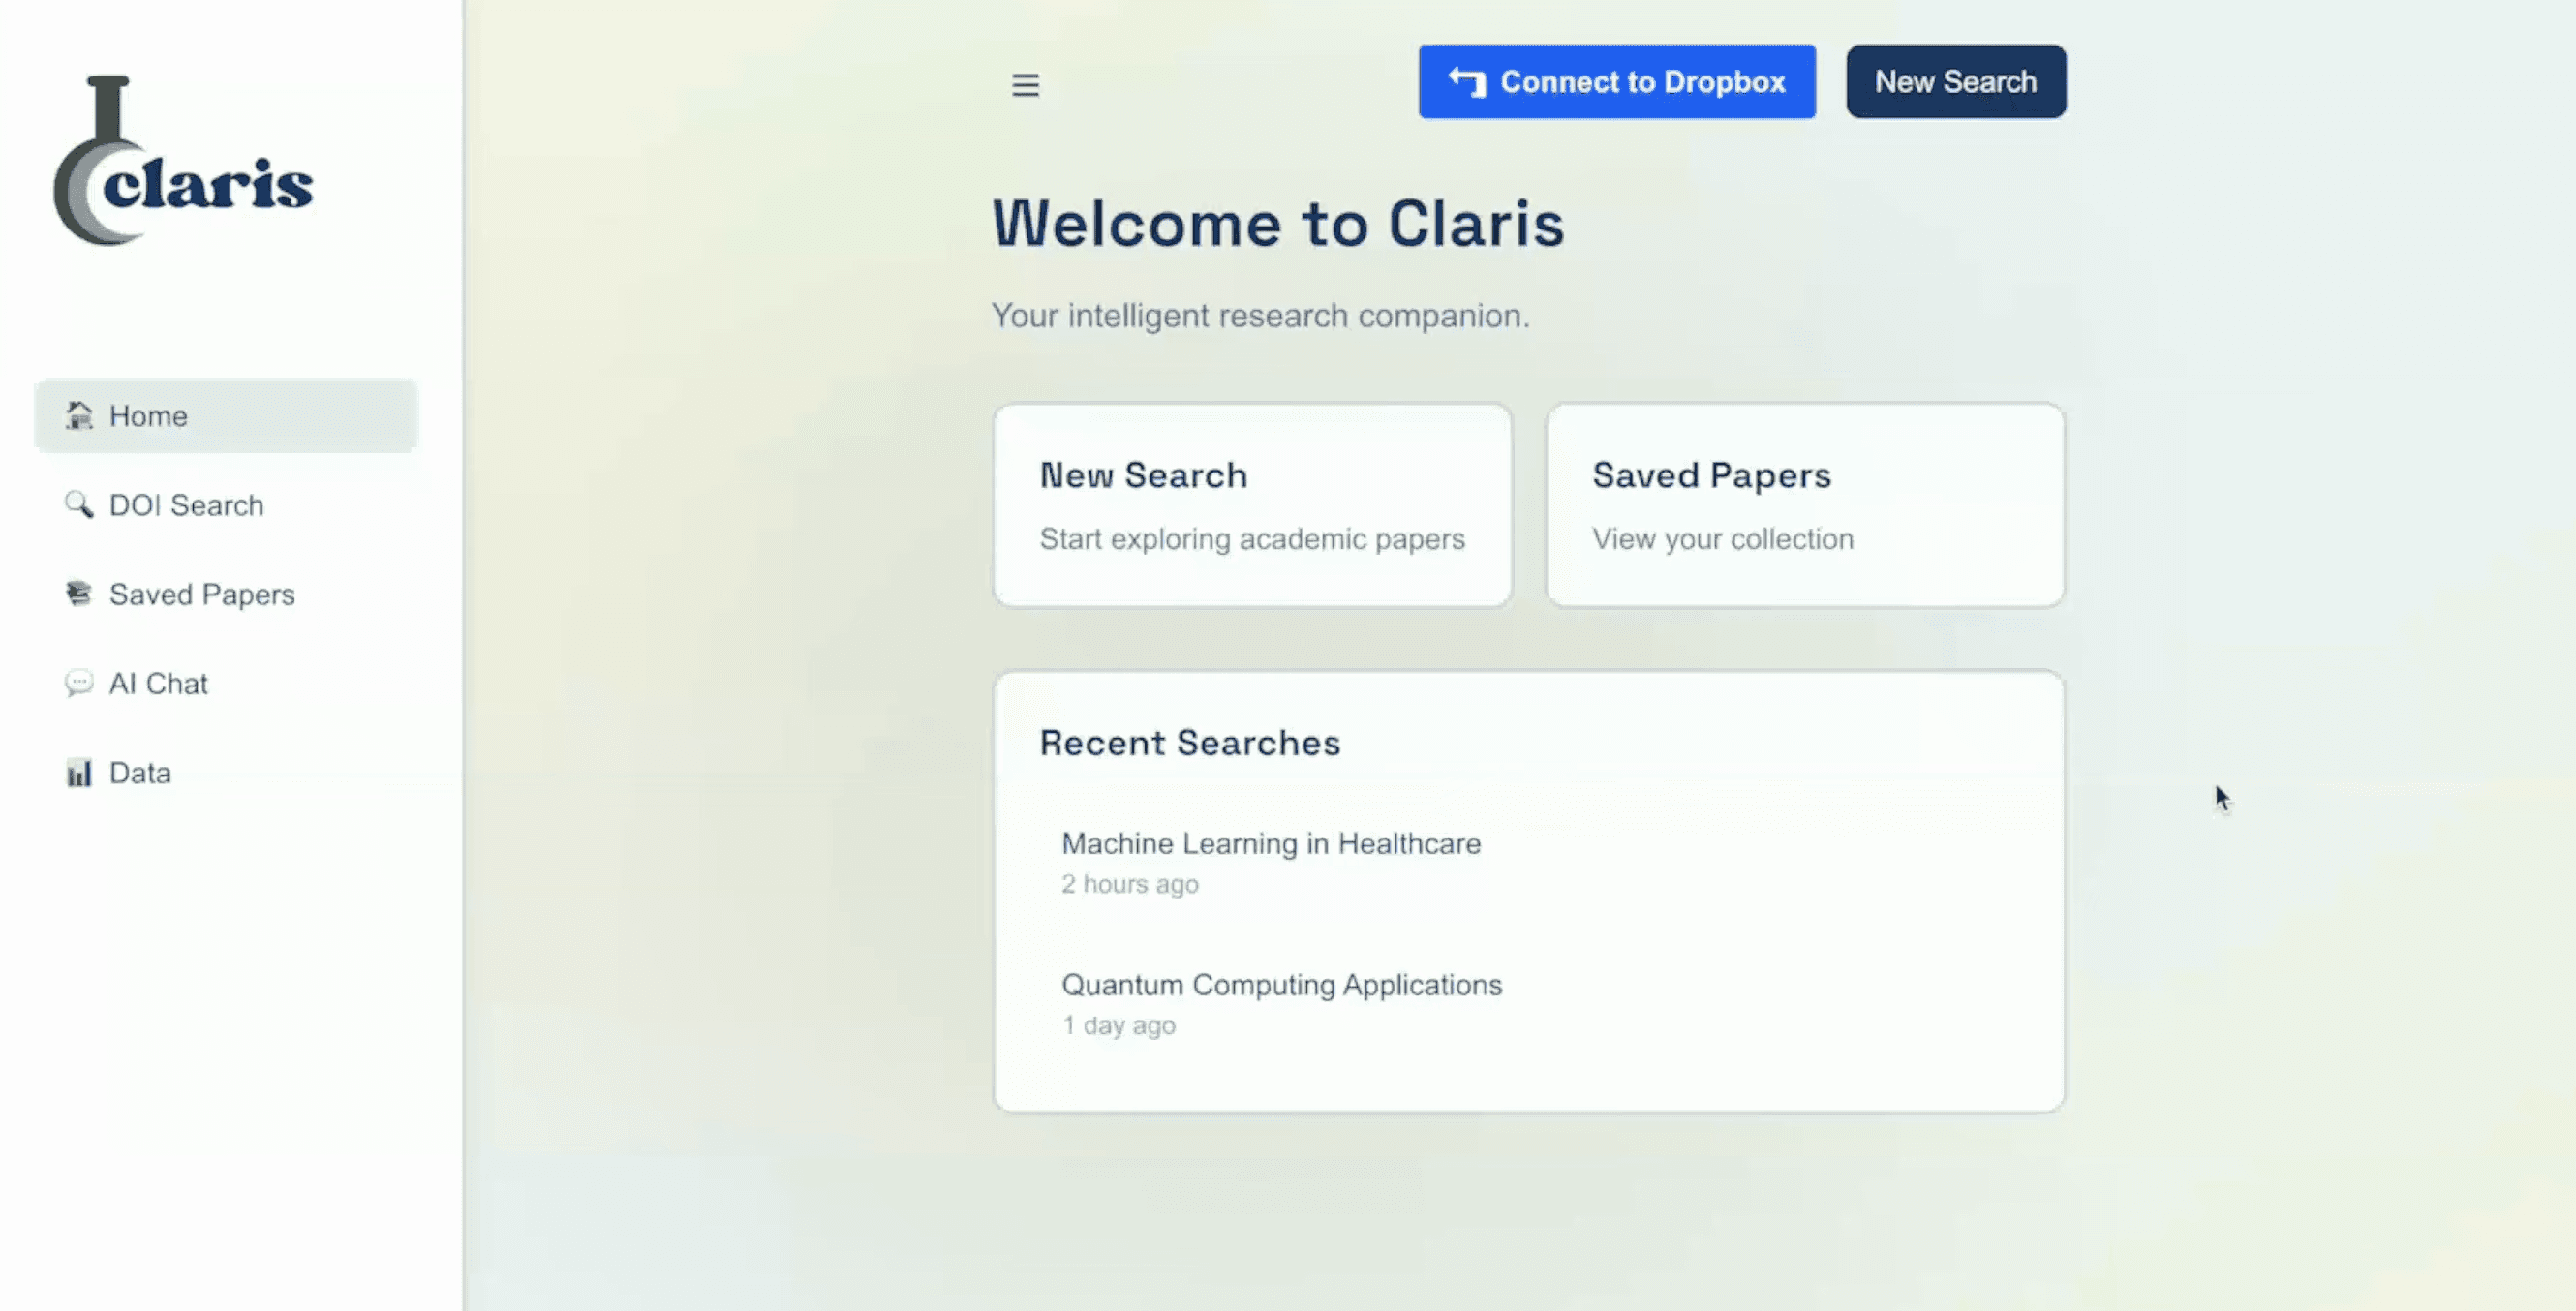Viewport: 2576px width, 1311px height.
Task: Open the Saved Papers card
Action: [1805, 505]
